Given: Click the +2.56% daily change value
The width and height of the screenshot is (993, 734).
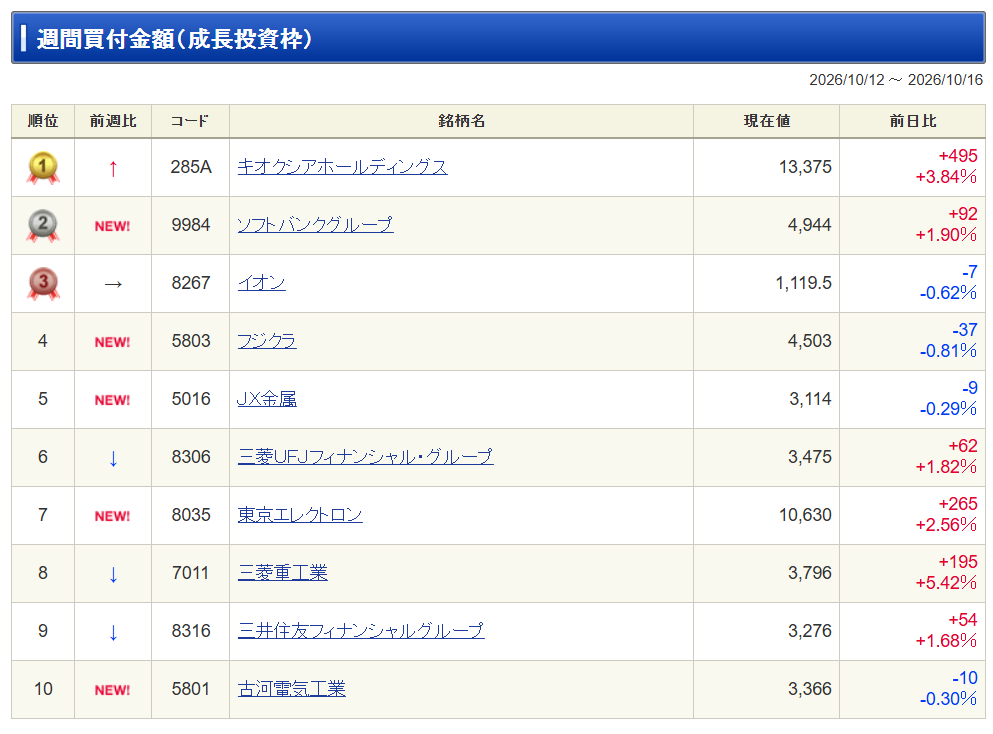Looking at the screenshot, I should [946, 525].
